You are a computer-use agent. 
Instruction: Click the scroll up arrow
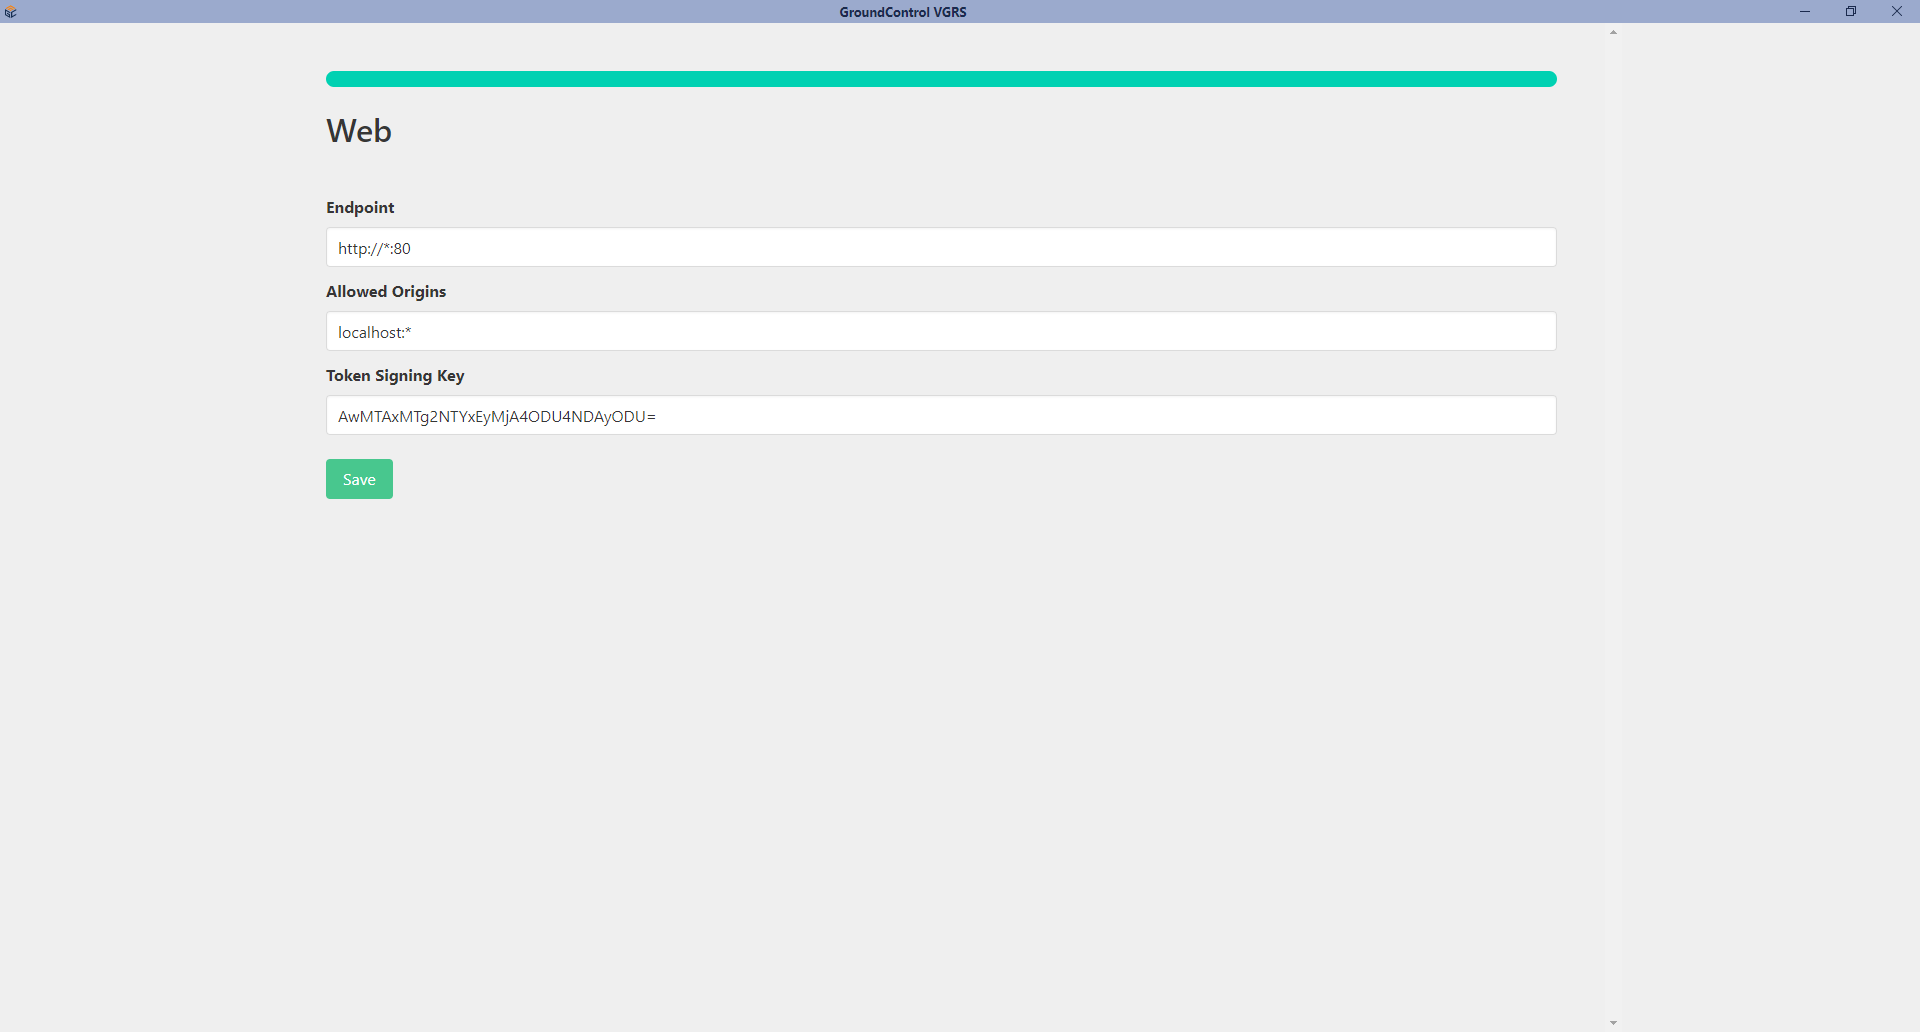coord(1613,33)
